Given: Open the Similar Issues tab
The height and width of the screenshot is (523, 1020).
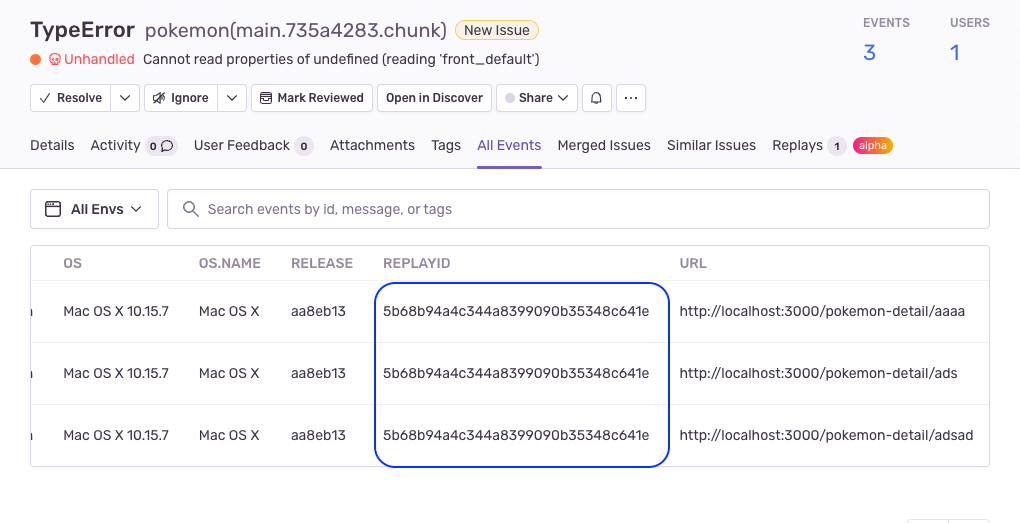Looking at the screenshot, I should pyautogui.click(x=711, y=146).
